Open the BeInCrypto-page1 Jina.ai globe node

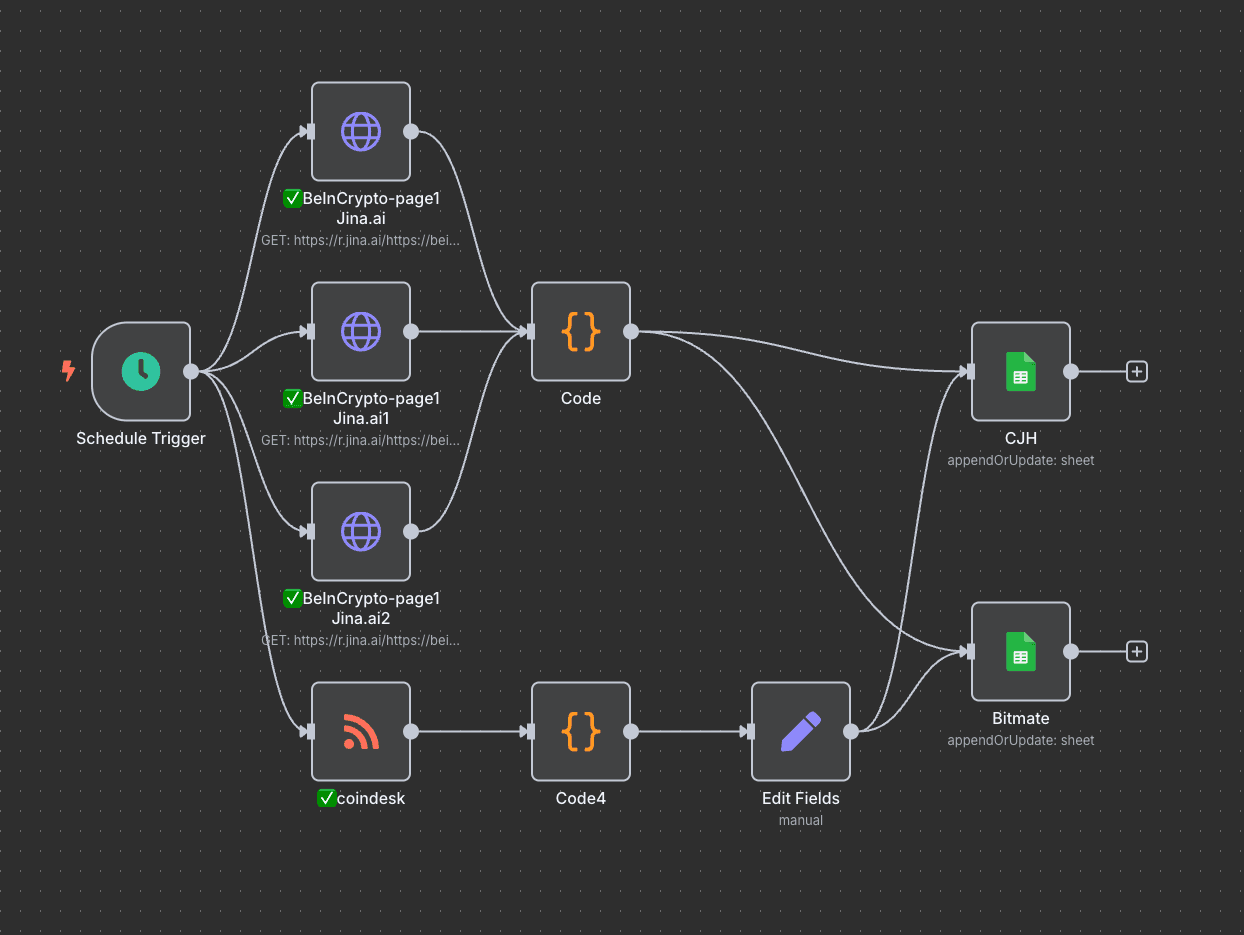(x=361, y=131)
